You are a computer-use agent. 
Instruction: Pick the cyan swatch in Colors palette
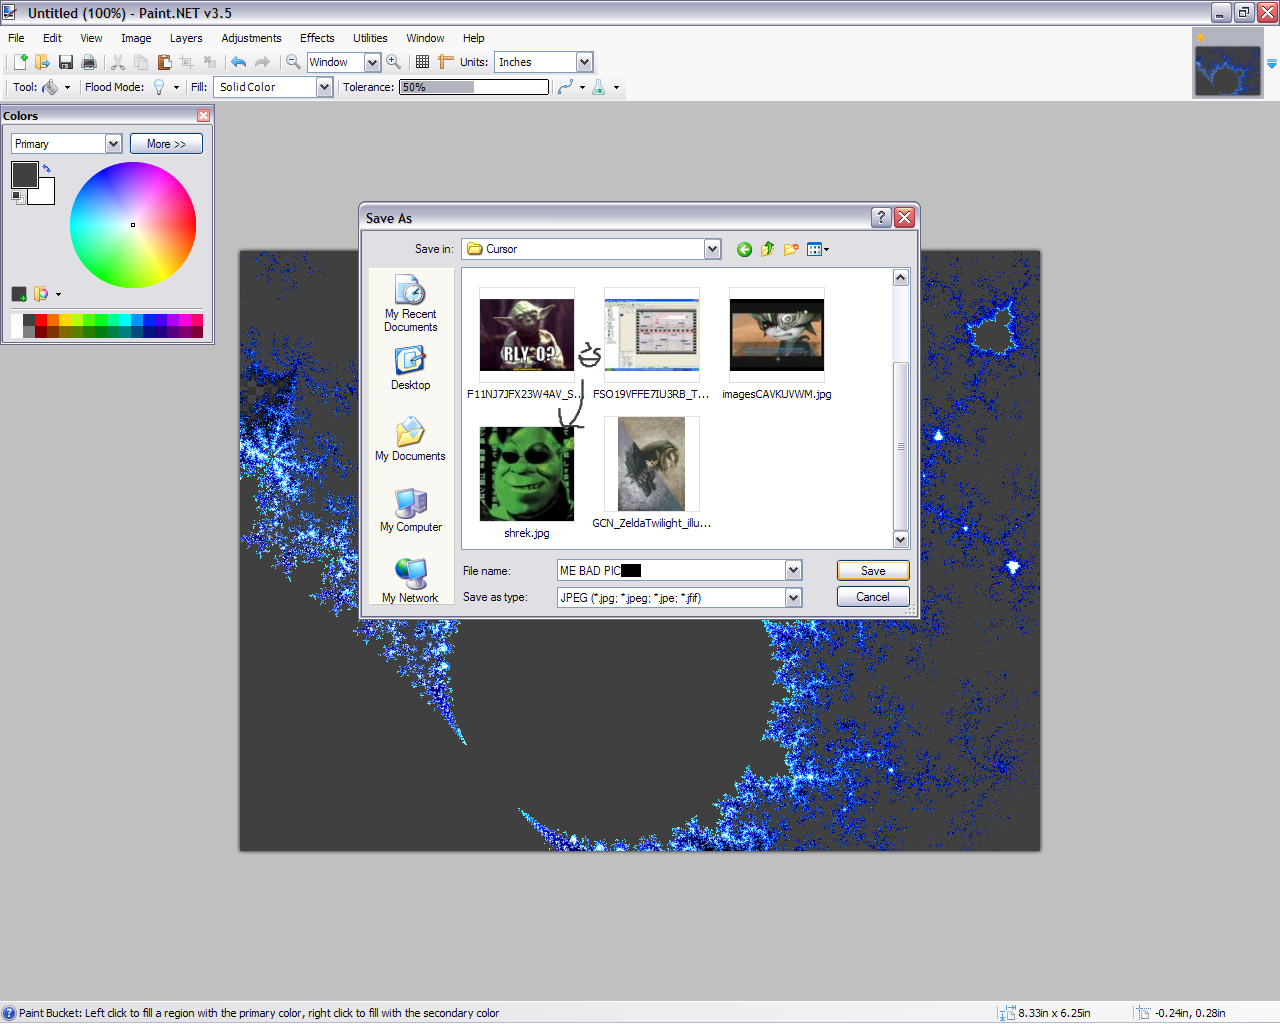coord(125,320)
